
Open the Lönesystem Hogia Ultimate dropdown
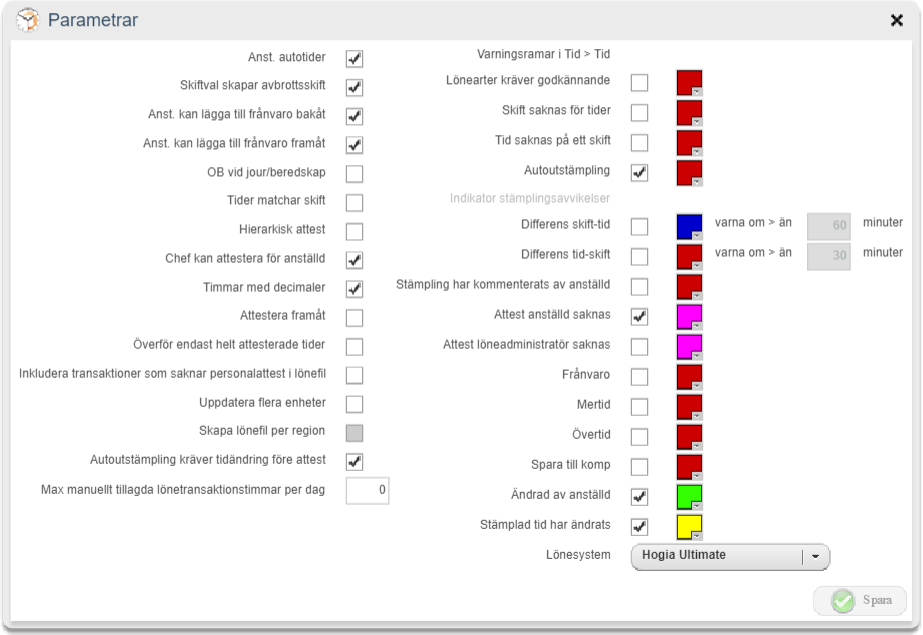[731, 557]
